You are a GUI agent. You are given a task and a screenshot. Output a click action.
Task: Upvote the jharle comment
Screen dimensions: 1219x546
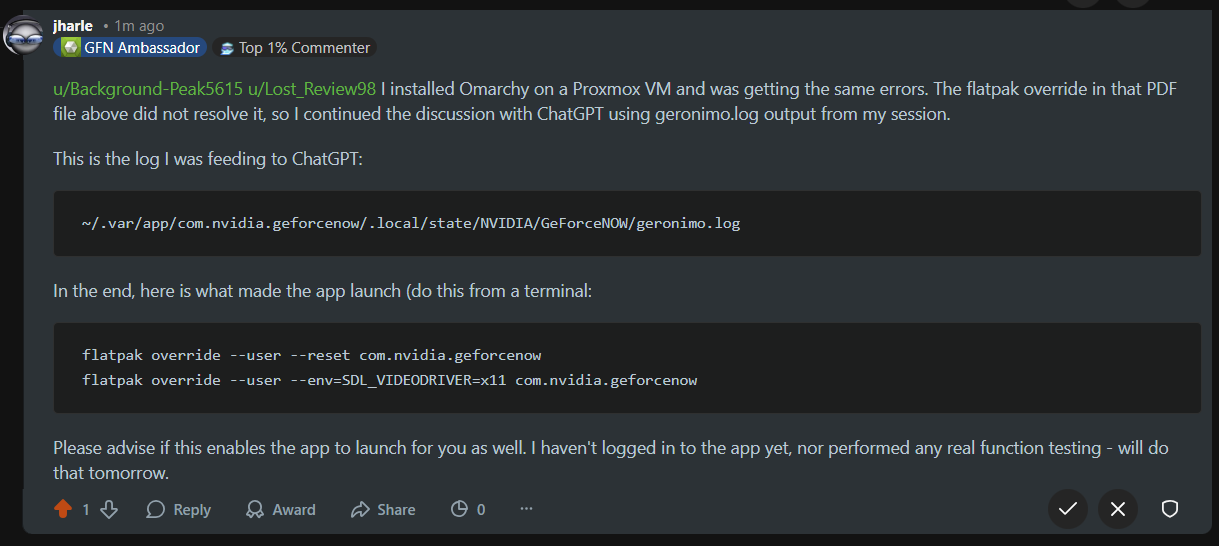click(x=63, y=509)
